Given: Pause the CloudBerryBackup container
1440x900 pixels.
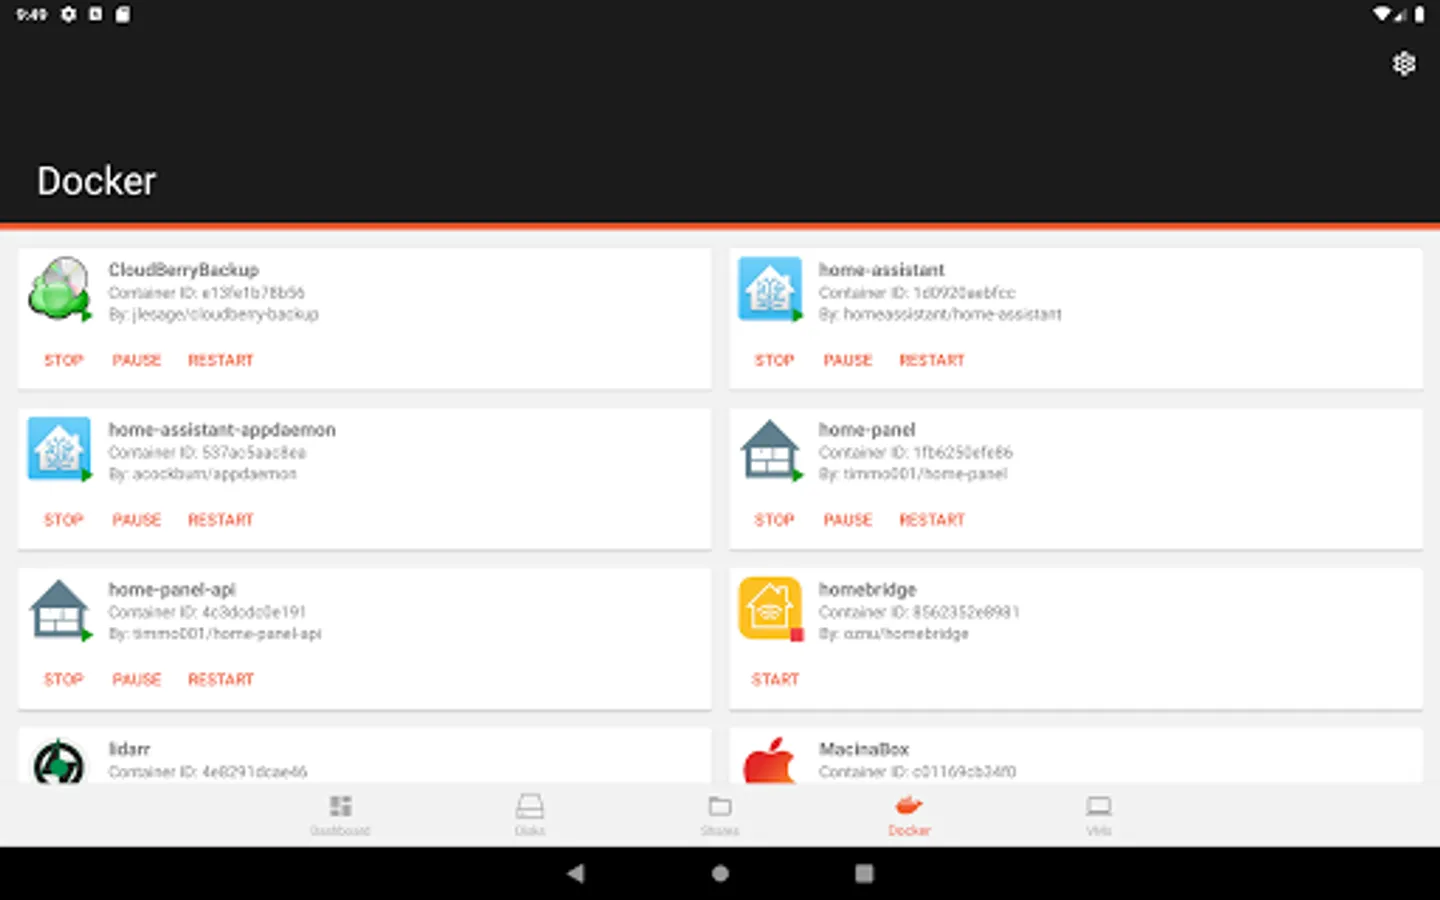Looking at the screenshot, I should [x=137, y=360].
